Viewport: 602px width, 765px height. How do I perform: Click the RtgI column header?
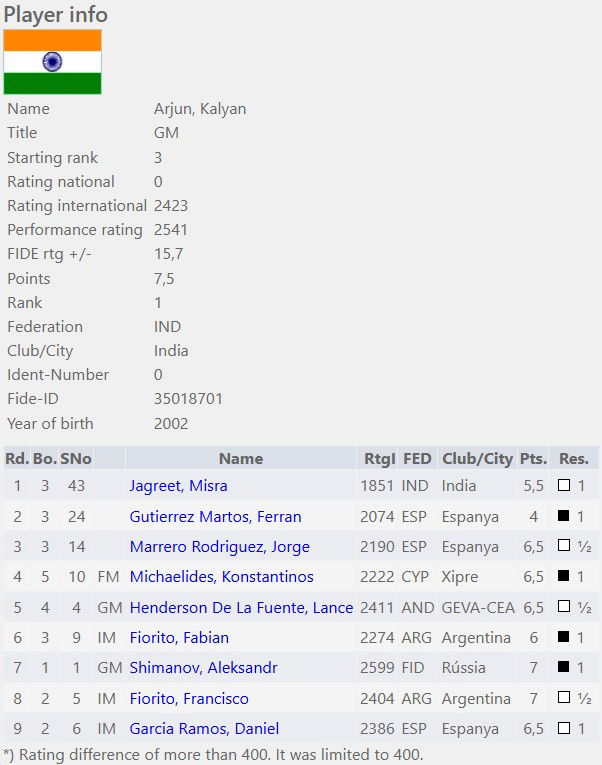(380, 459)
